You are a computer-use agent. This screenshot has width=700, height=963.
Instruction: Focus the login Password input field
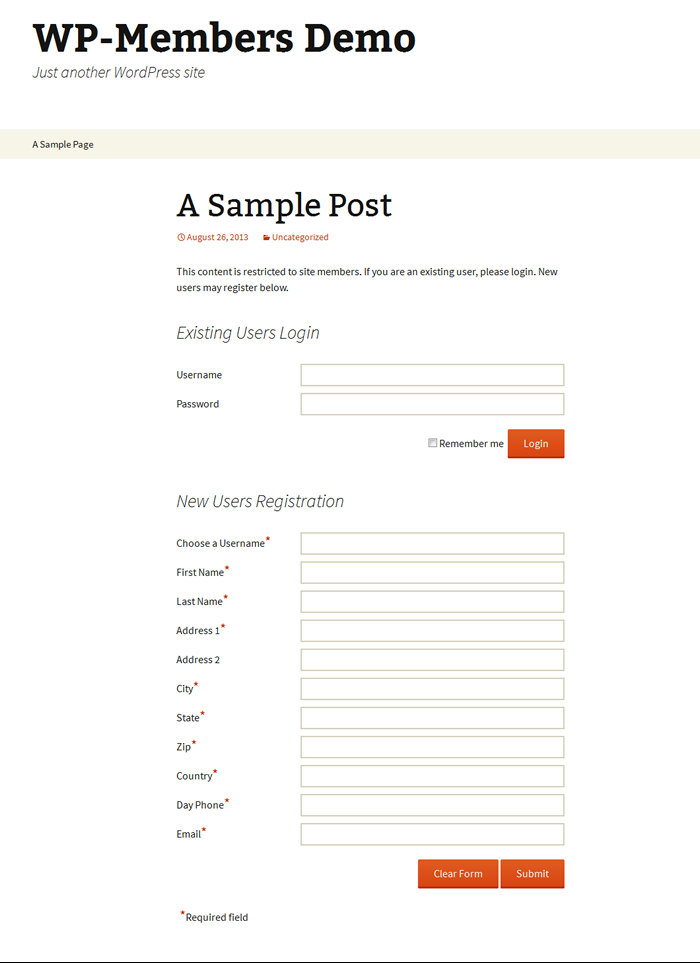pyautogui.click(x=432, y=404)
